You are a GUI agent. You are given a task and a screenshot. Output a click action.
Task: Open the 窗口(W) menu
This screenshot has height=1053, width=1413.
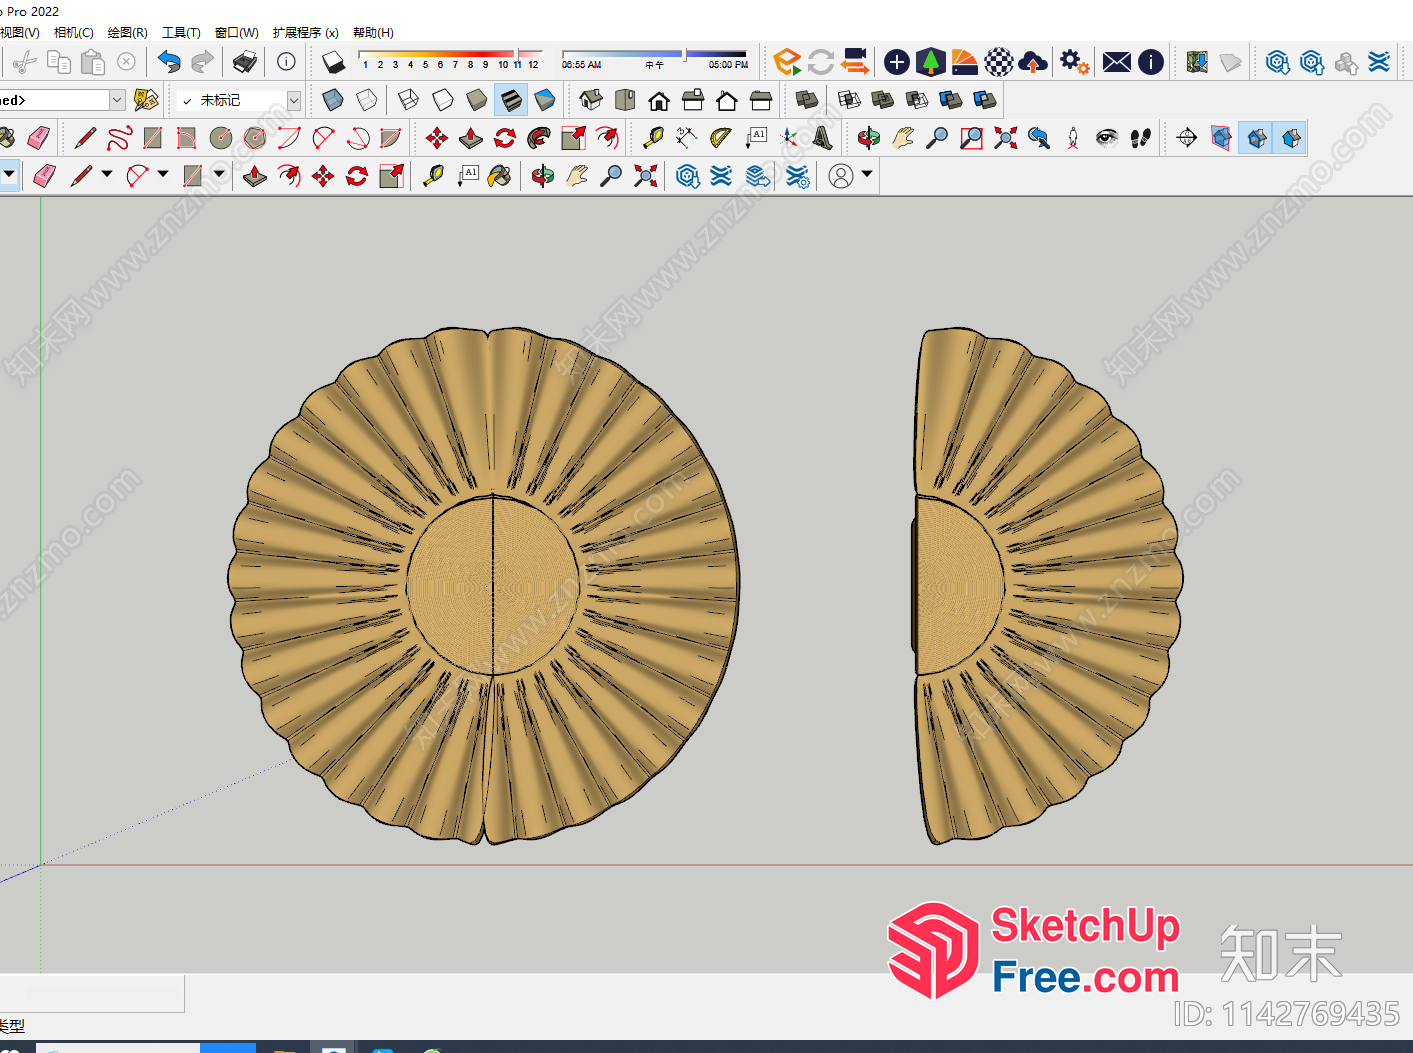coord(236,33)
